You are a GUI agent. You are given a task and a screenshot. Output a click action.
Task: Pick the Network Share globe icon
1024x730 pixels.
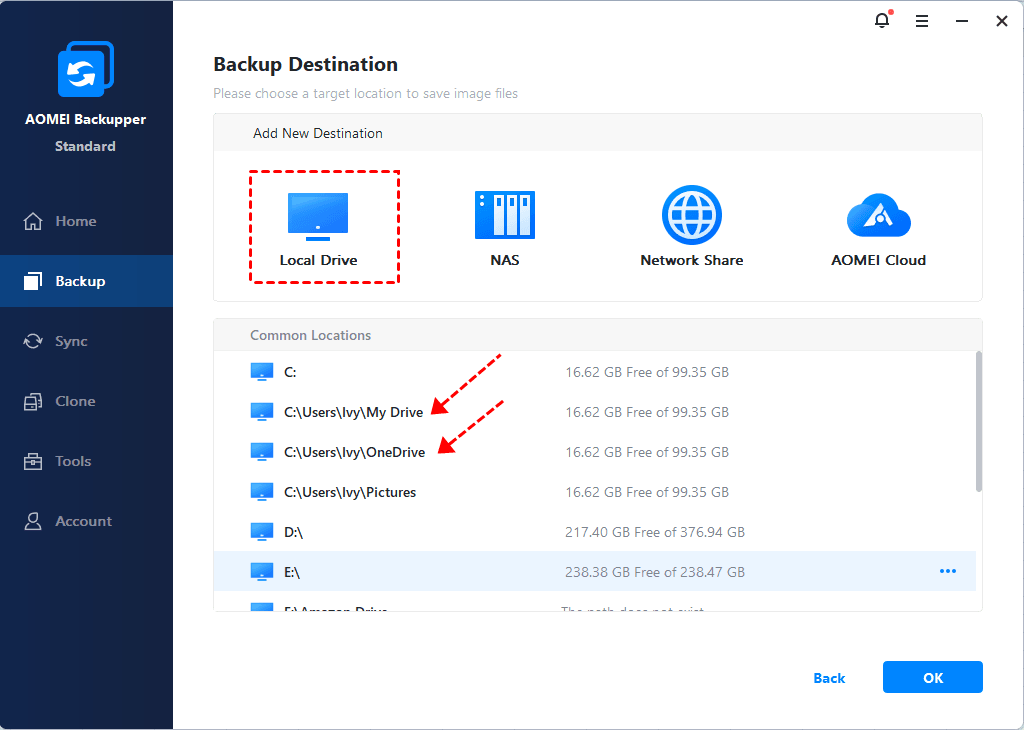(x=691, y=215)
